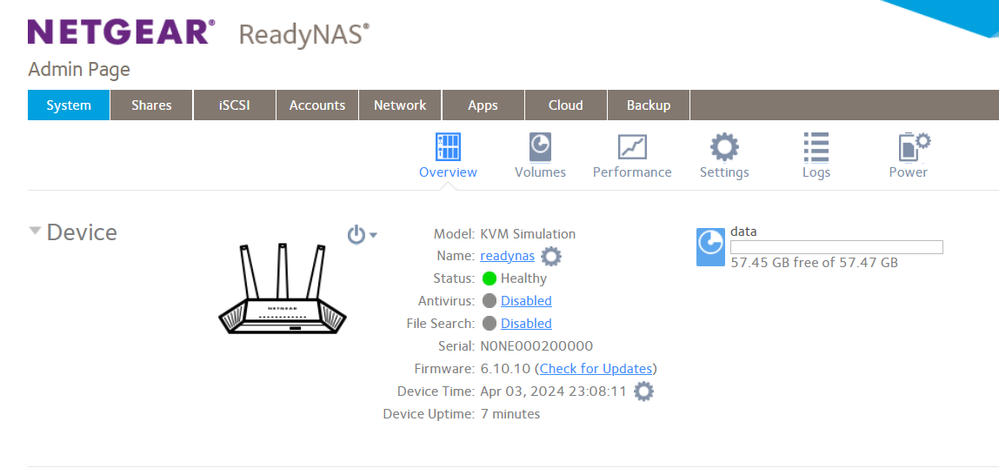This screenshot has width=999, height=470.
Task: Click the NETGEAR logo
Action: click(121, 32)
